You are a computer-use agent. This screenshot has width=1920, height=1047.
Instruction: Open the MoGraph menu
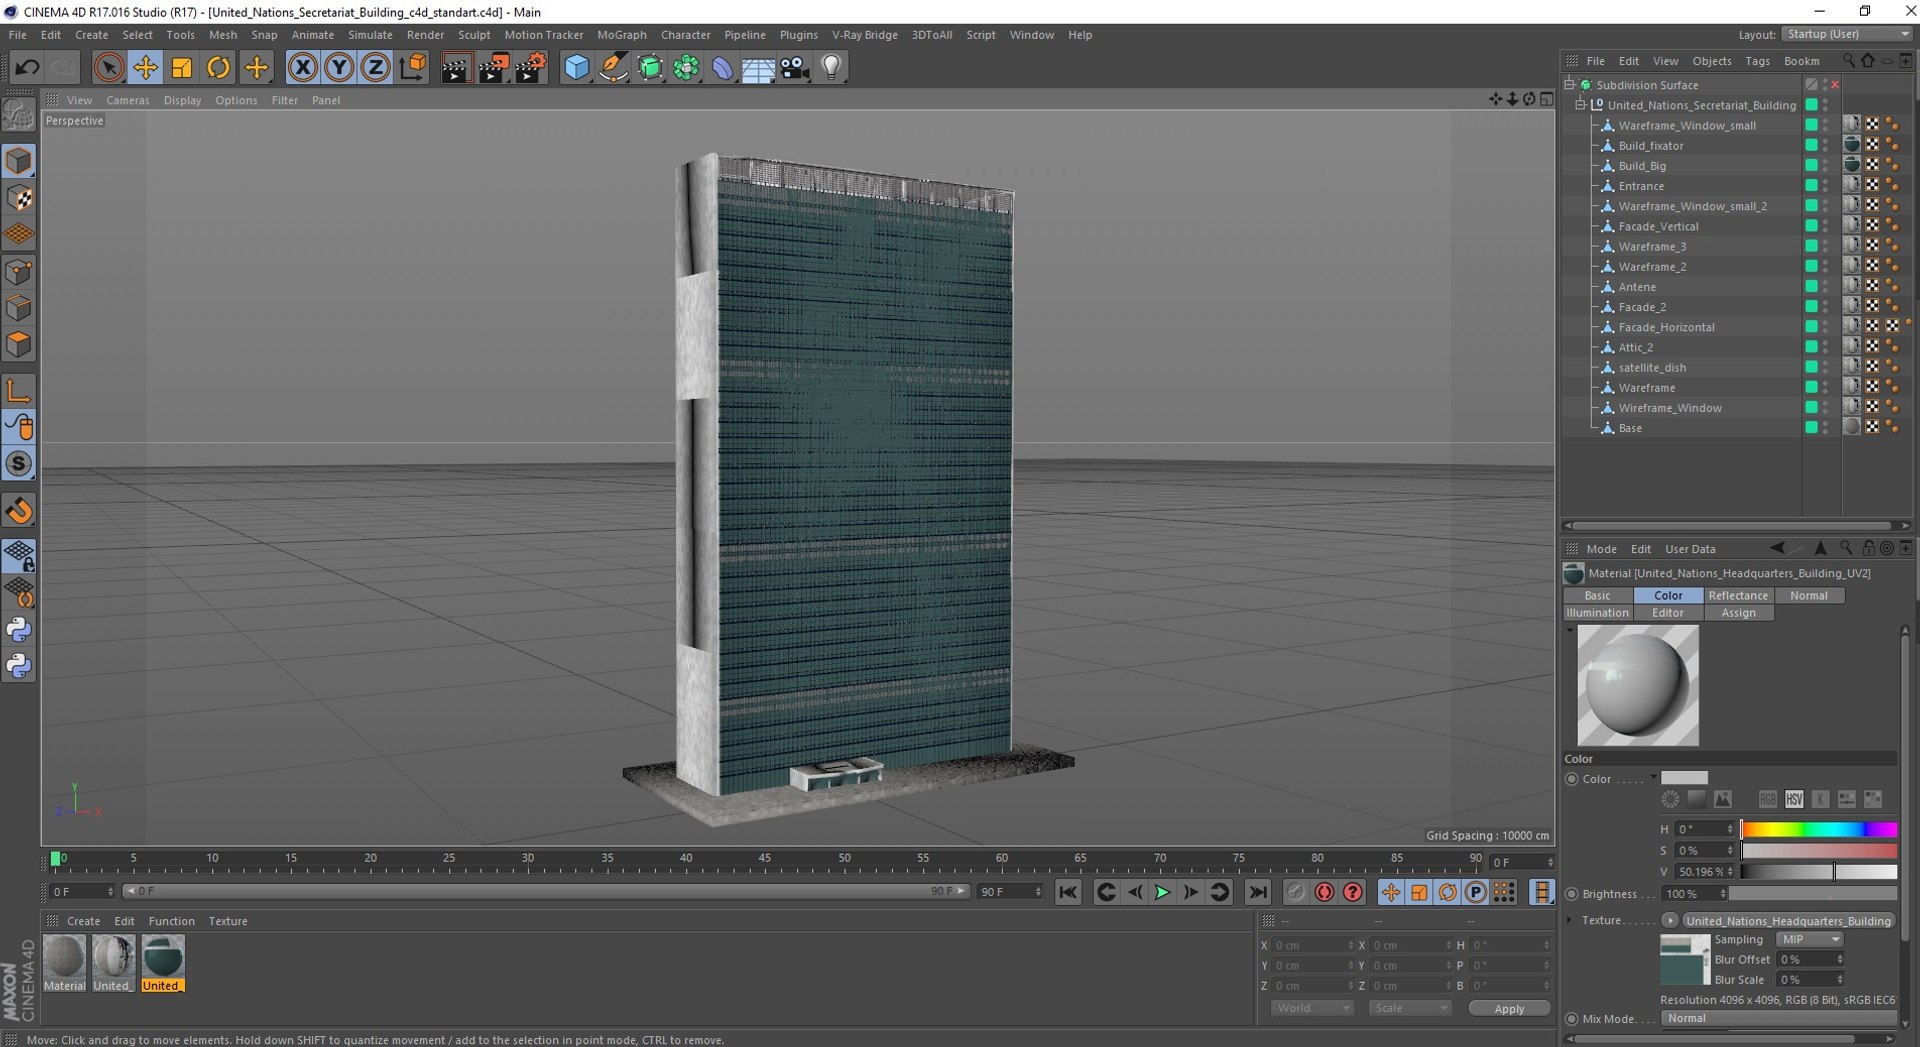(x=621, y=35)
